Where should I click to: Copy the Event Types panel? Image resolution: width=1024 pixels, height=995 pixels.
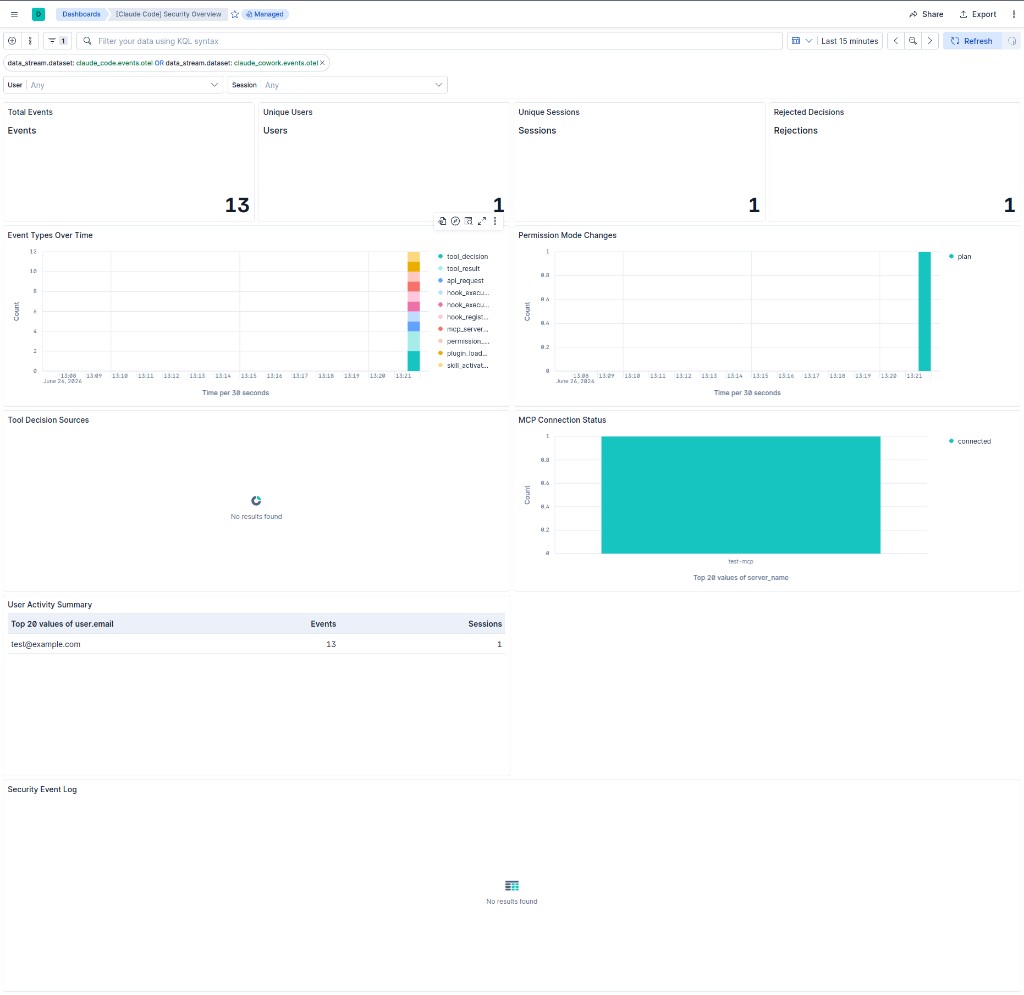[x=442, y=221]
